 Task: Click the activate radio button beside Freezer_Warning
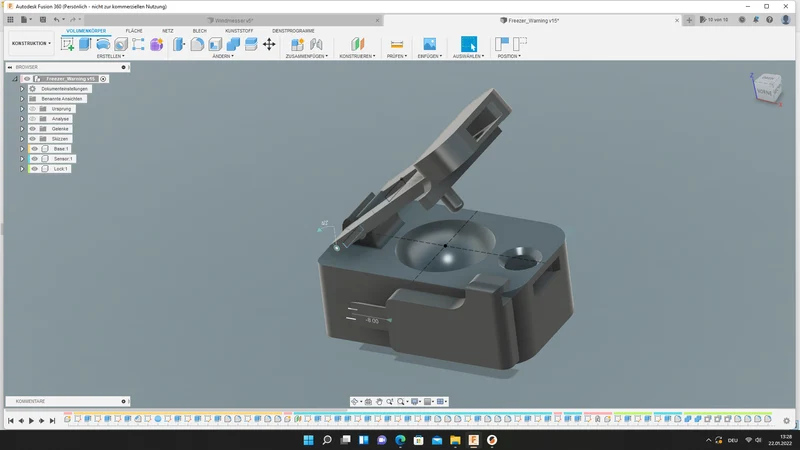[103, 79]
